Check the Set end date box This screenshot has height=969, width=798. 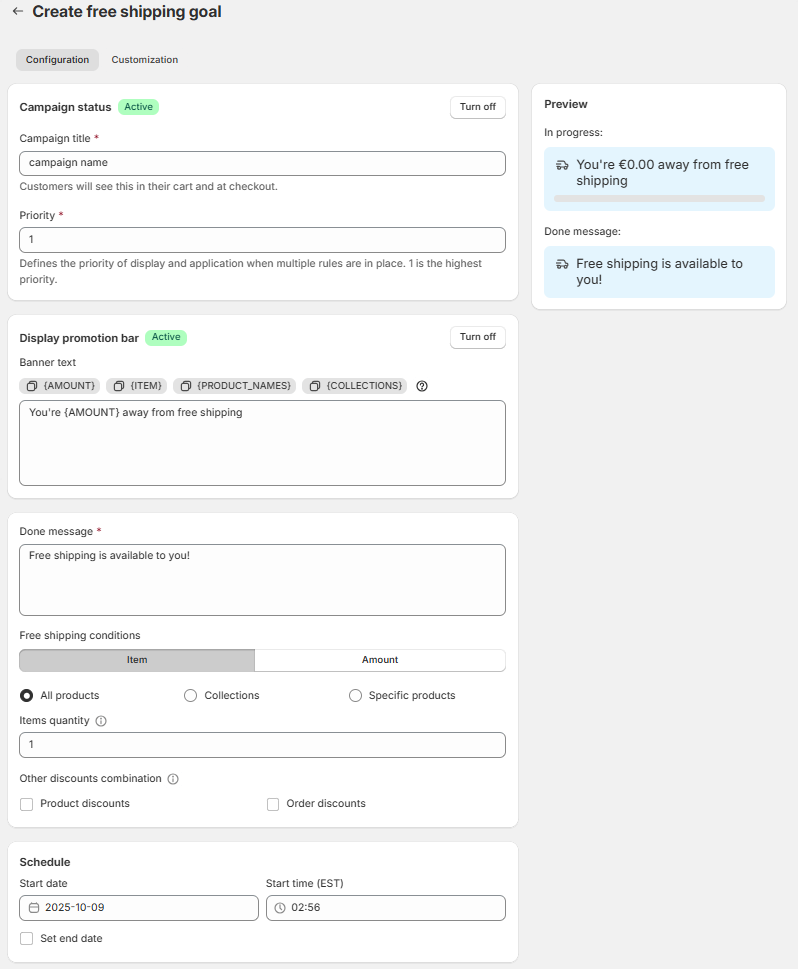[27, 939]
